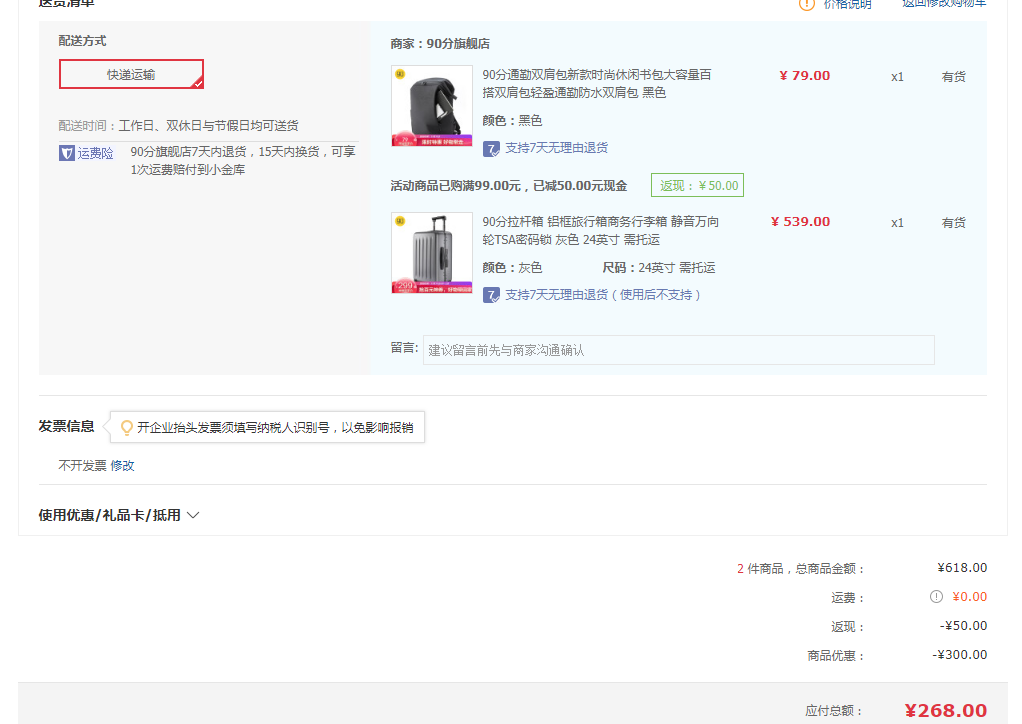Open the black backpack product thumbnail

coord(431,106)
